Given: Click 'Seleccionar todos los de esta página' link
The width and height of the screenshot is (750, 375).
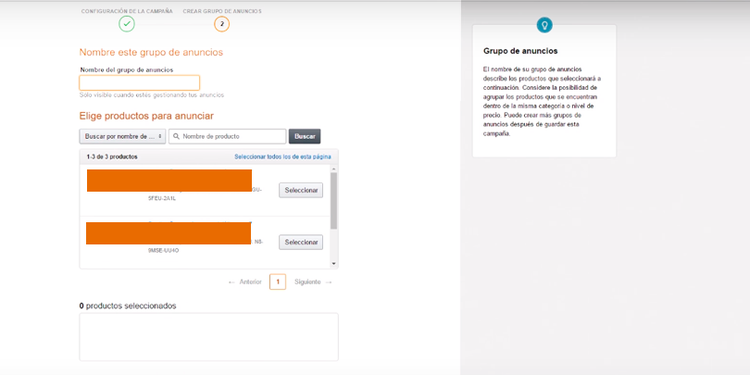Looking at the screenshot, I should pos(282,156).
